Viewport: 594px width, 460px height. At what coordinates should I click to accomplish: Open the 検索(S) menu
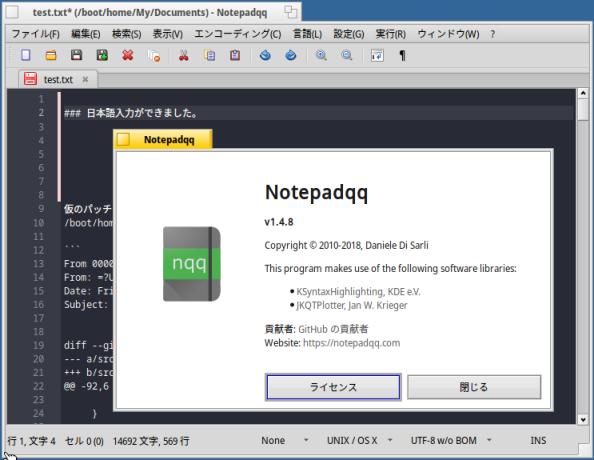(127, 34)
